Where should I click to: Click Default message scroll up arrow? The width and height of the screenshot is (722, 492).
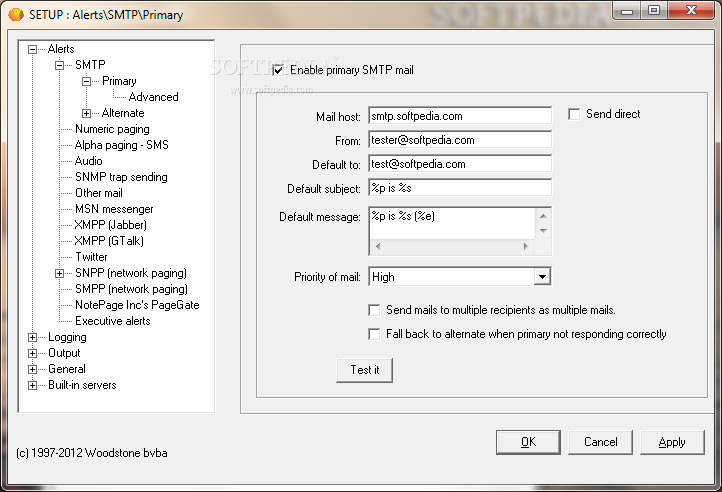[543, 216]
